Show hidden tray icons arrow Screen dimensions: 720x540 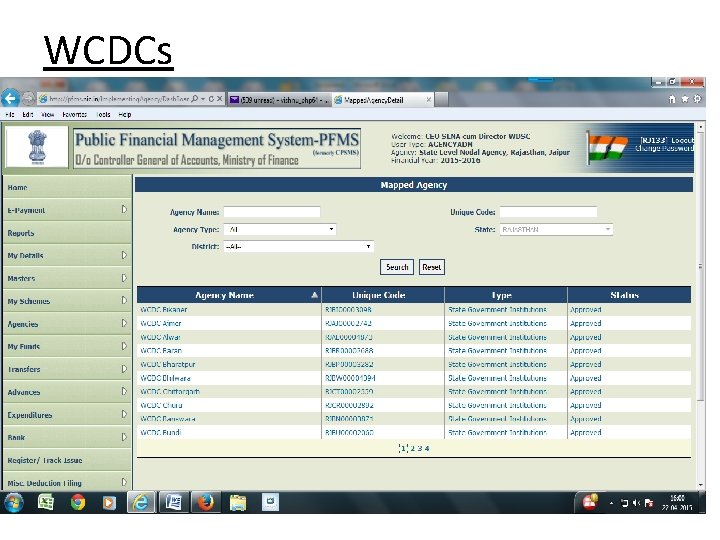(611, 504)
